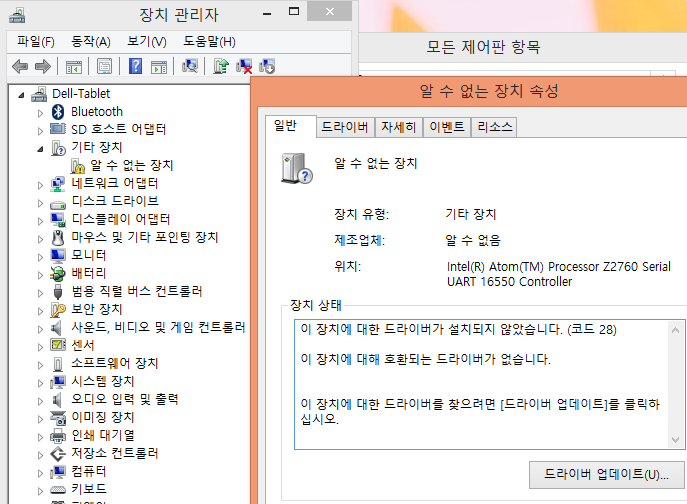Expand the 모니터 node arrow

[40, 257]
